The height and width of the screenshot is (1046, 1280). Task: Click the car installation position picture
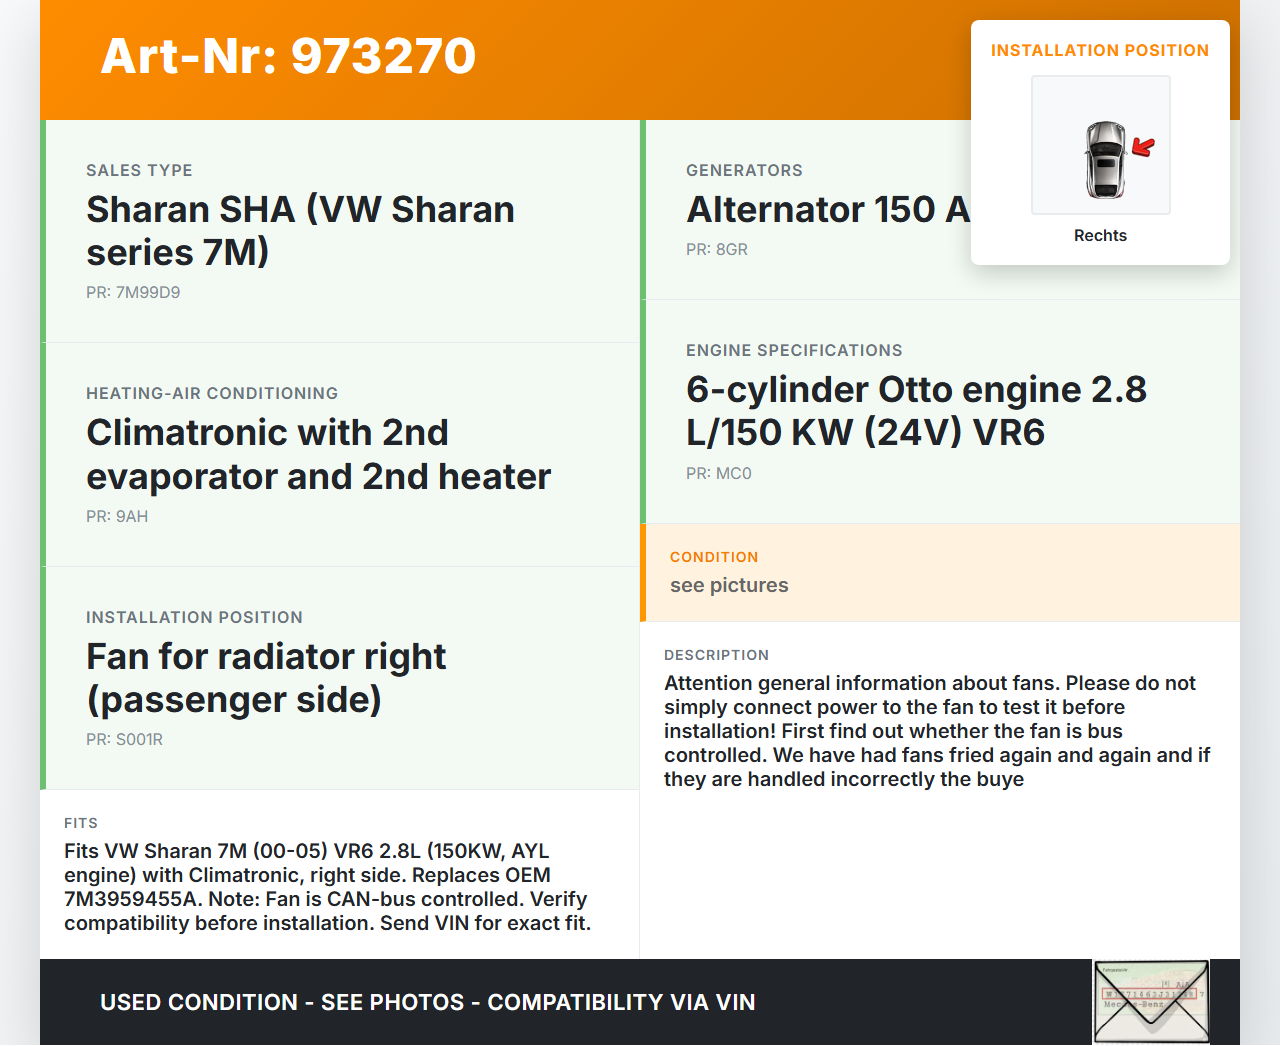(x=1101, y=145)
